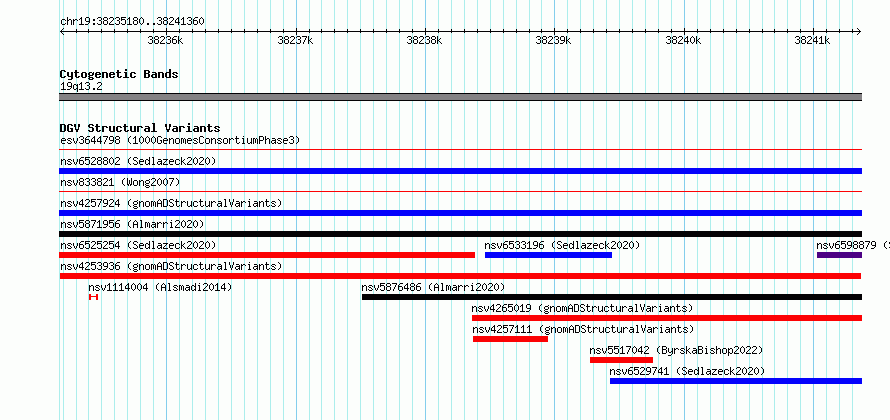This screenshot has height=420, width=890.
Task: Select the nsv4257111 red bar
Action: [510, 339]
